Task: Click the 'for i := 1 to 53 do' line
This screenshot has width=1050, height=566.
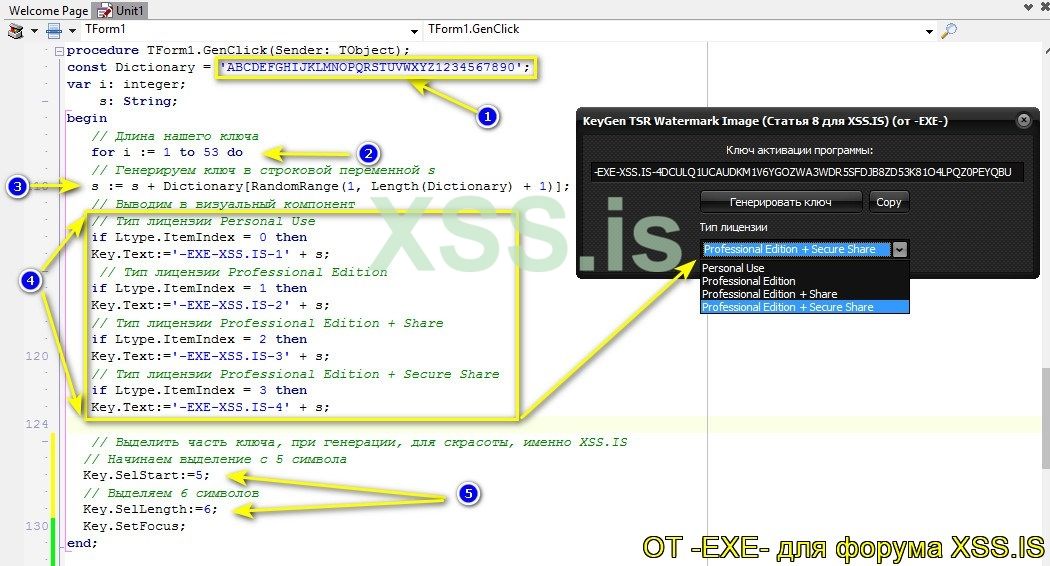Action: tap(167, 152)
